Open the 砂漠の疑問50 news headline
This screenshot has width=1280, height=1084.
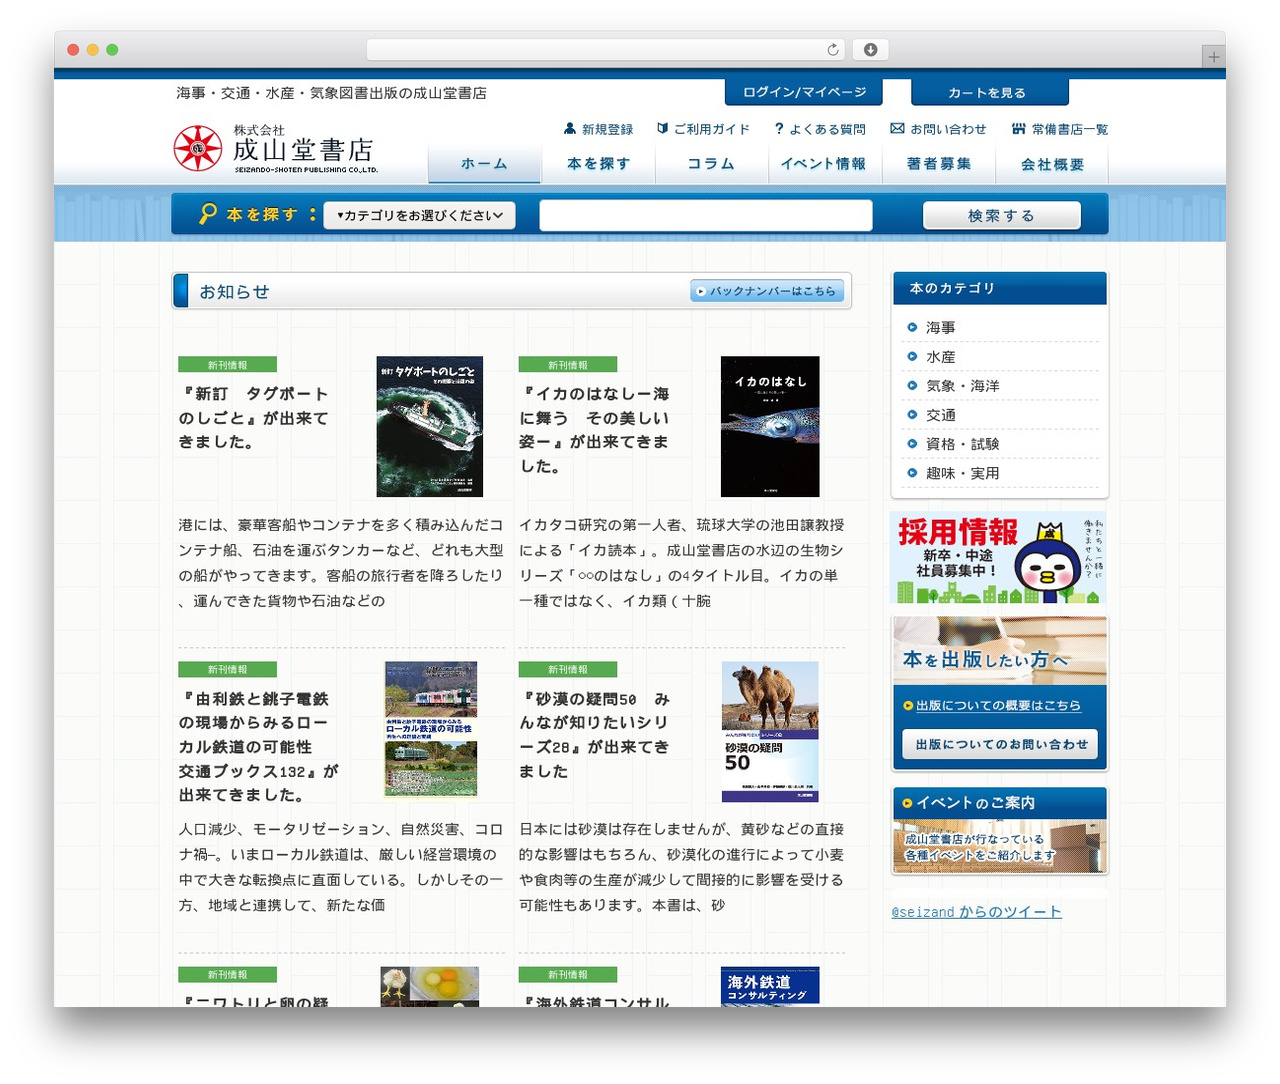coord(594,735)
